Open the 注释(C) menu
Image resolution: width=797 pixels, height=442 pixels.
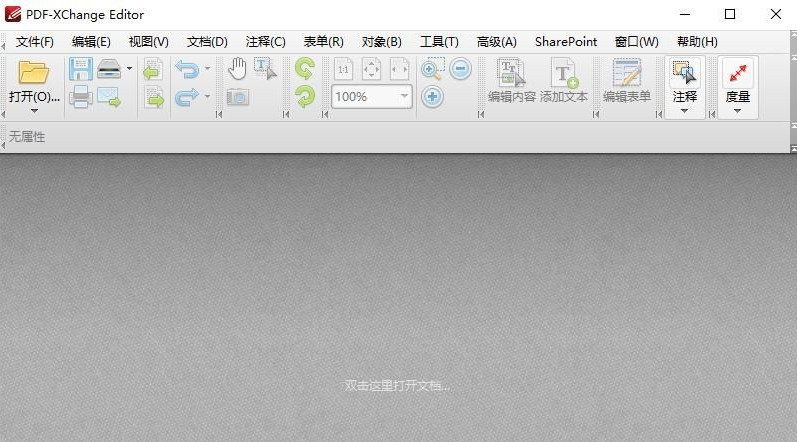(x=265, y=42)
